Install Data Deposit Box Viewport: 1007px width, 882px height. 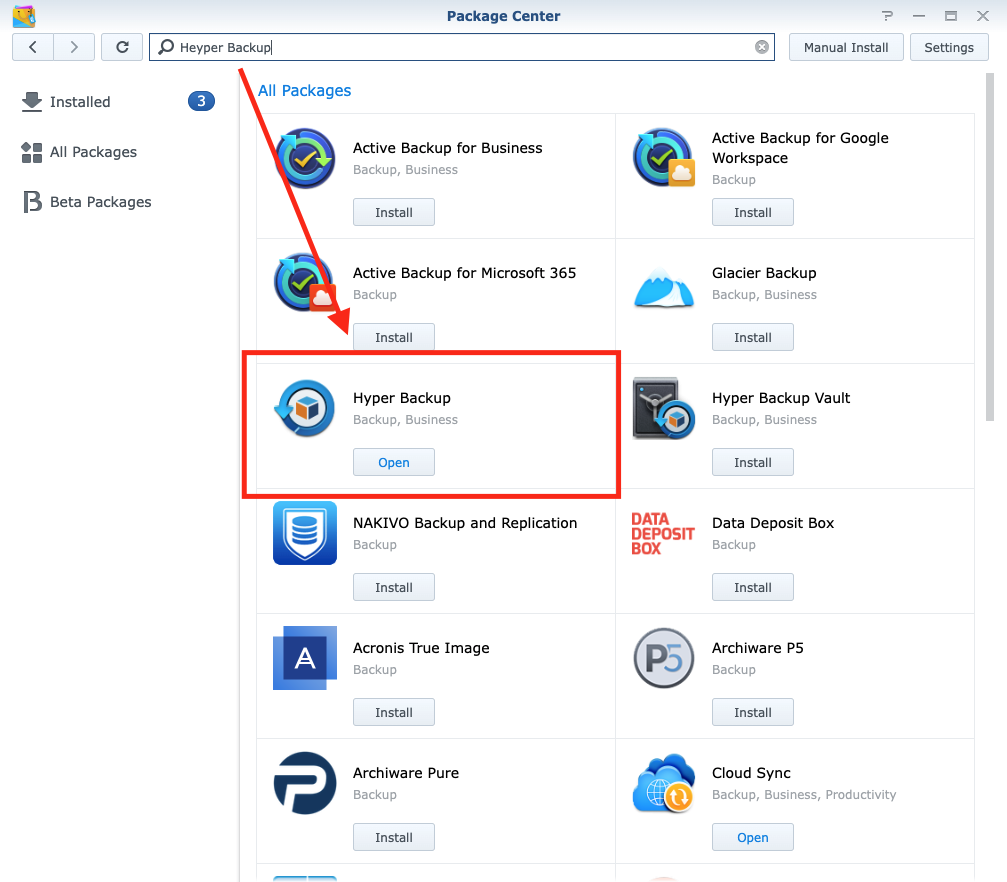tap(753, 587)
